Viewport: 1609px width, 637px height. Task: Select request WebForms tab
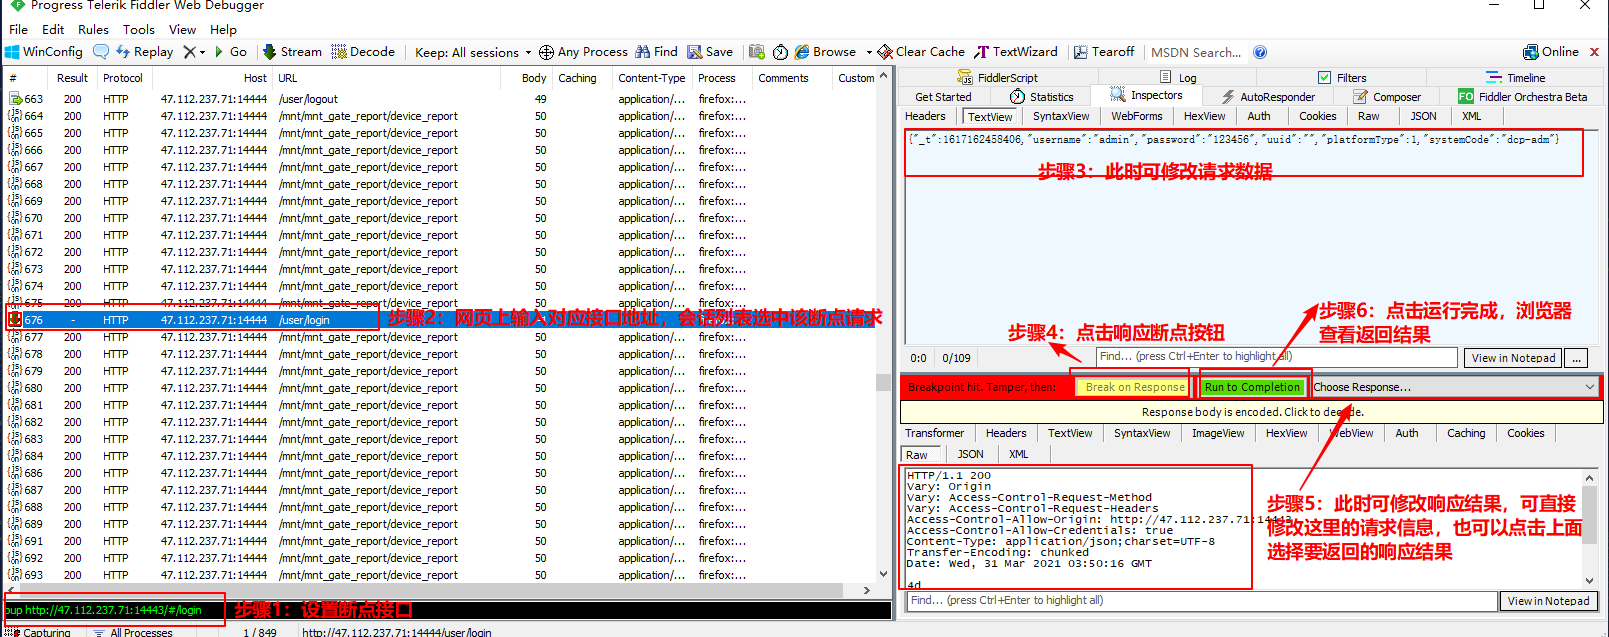[1137, 116]
